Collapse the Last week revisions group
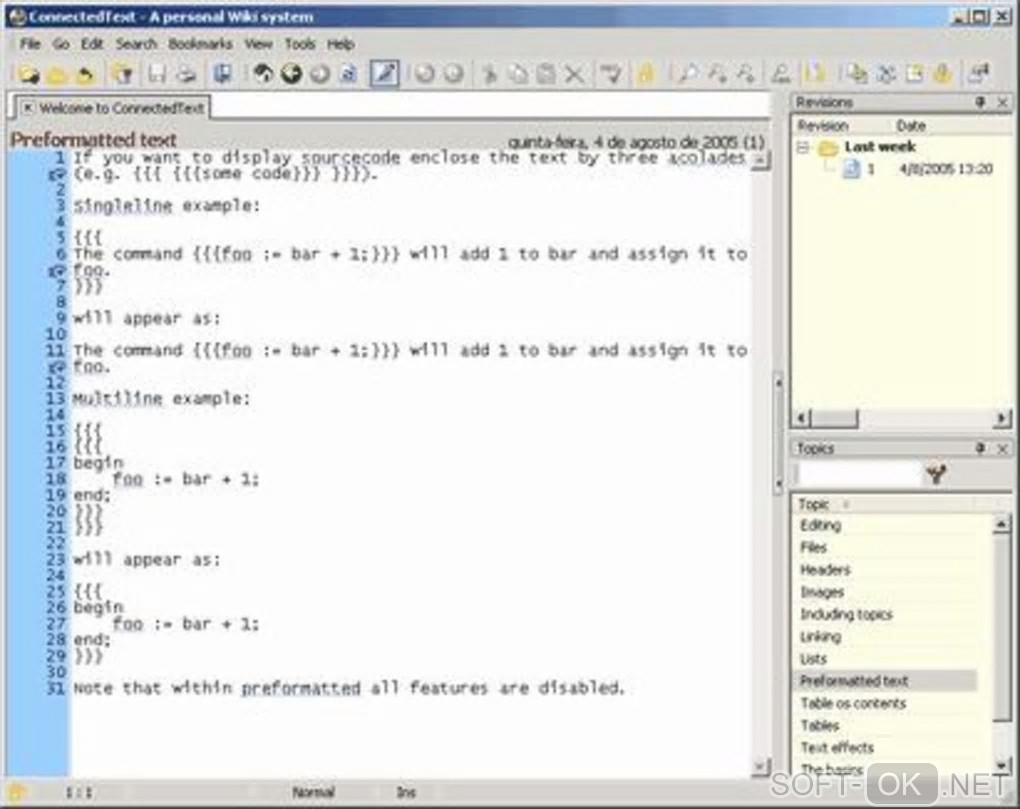 point(803,148)
